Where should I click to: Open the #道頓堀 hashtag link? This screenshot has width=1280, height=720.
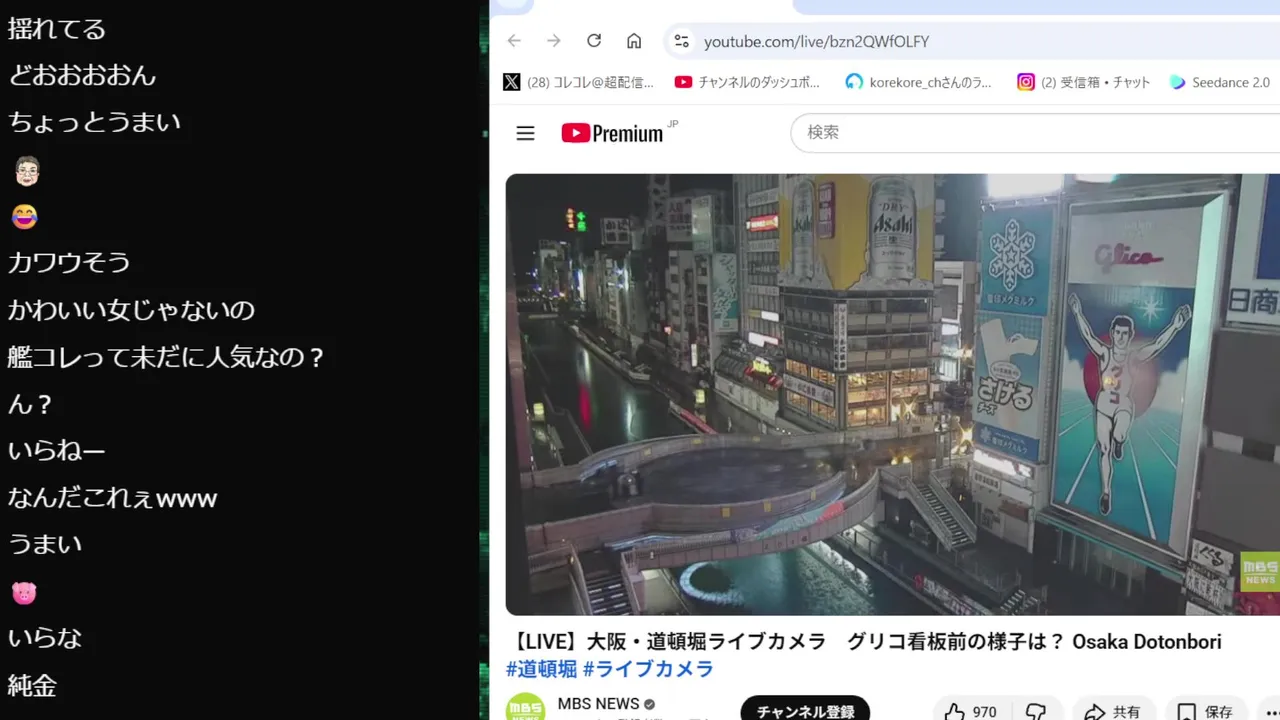541,669
